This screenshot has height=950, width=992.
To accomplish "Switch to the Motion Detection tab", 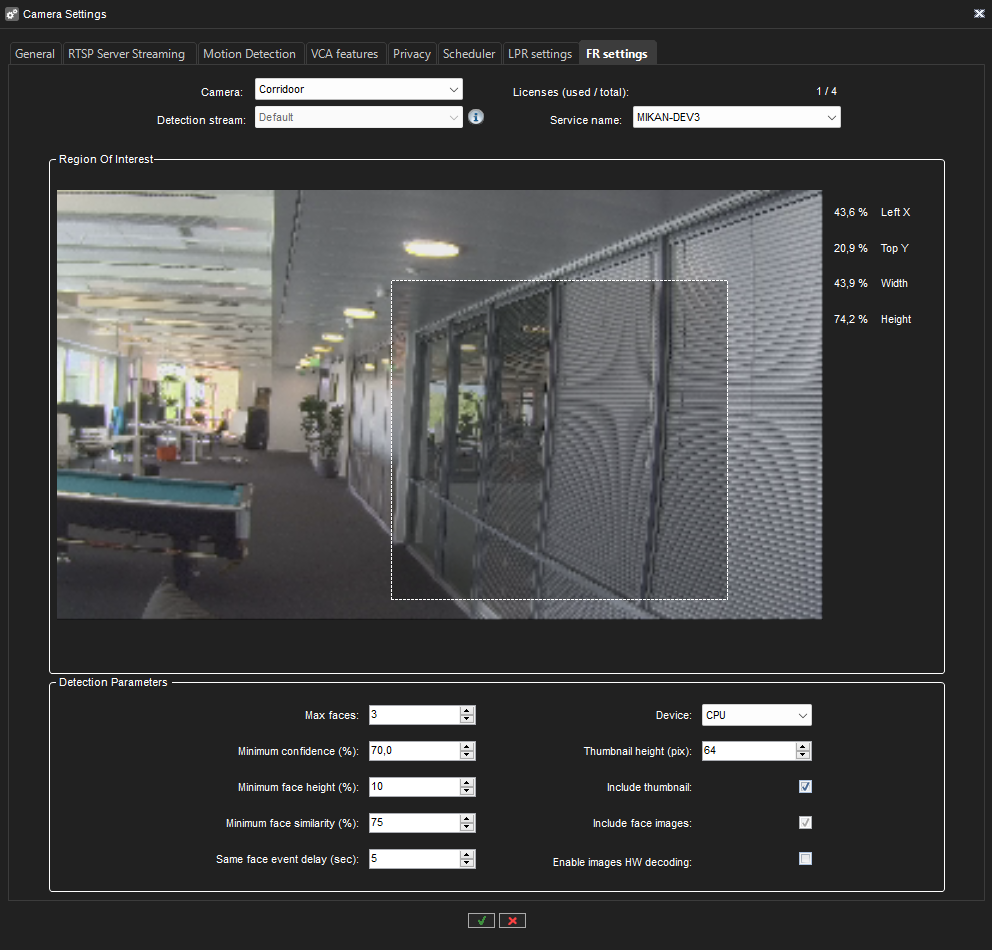I will (x=249, y=54).
